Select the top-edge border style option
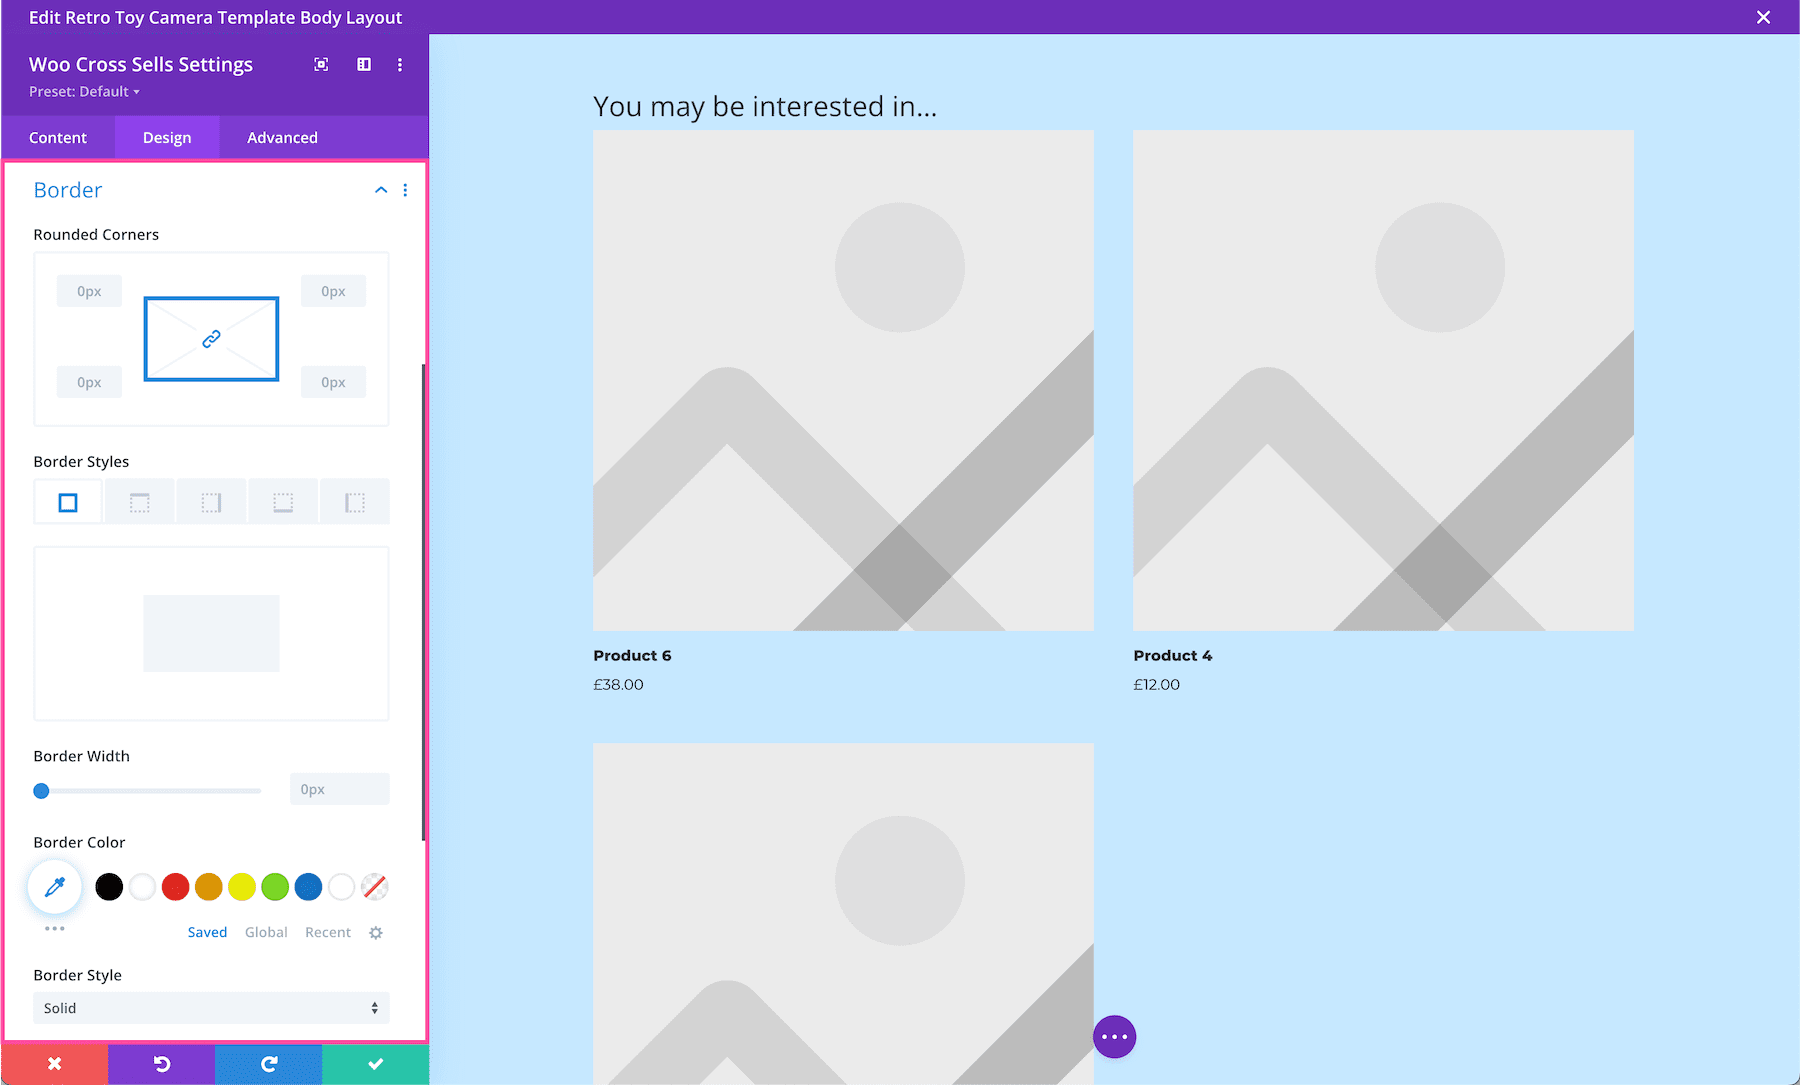The image size is (1800, 1085). pos(139,501)
